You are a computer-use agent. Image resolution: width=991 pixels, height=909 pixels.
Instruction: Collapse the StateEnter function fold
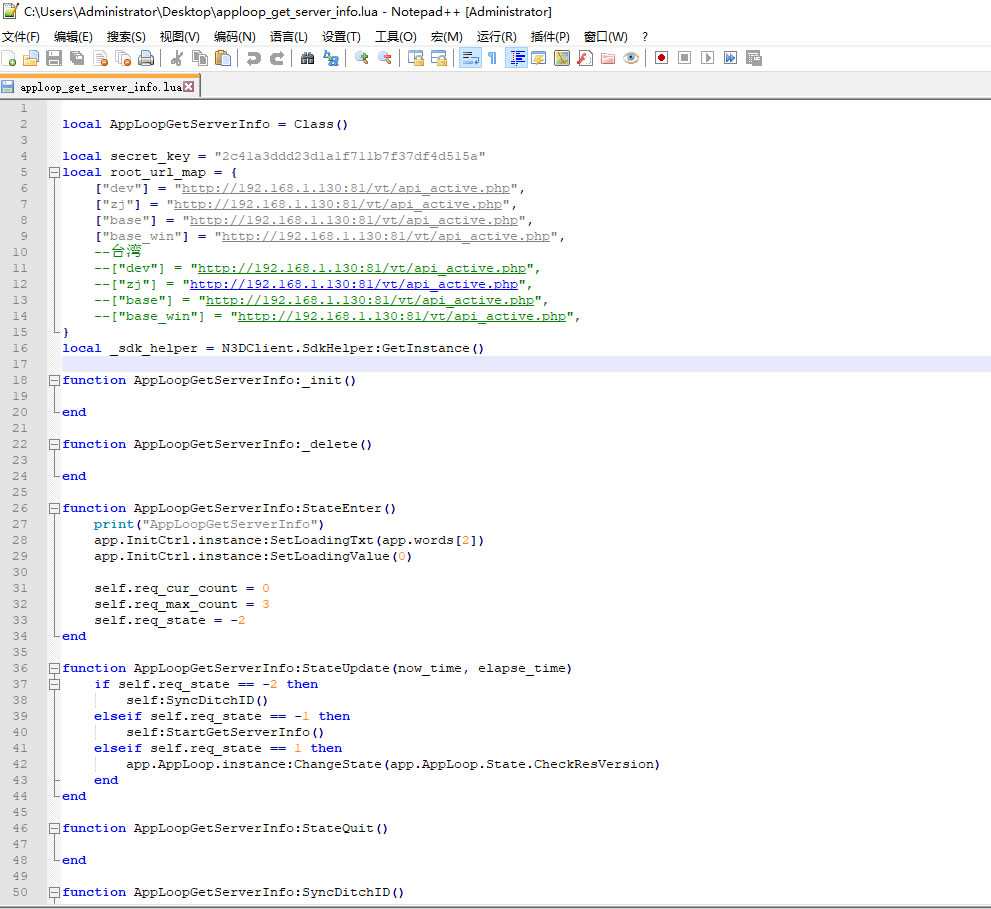point(53,508)
